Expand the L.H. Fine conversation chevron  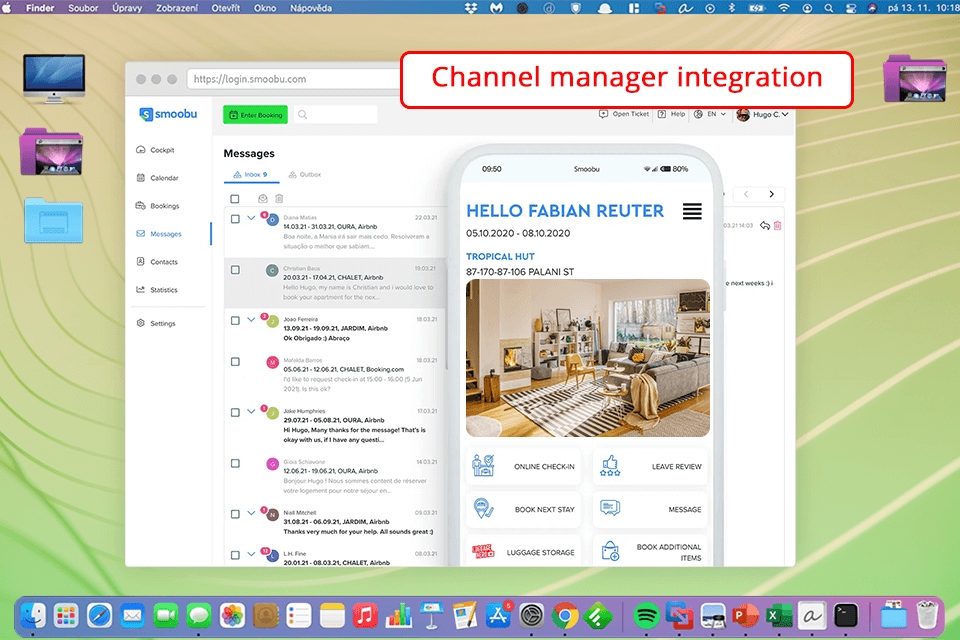click(251, 554)
